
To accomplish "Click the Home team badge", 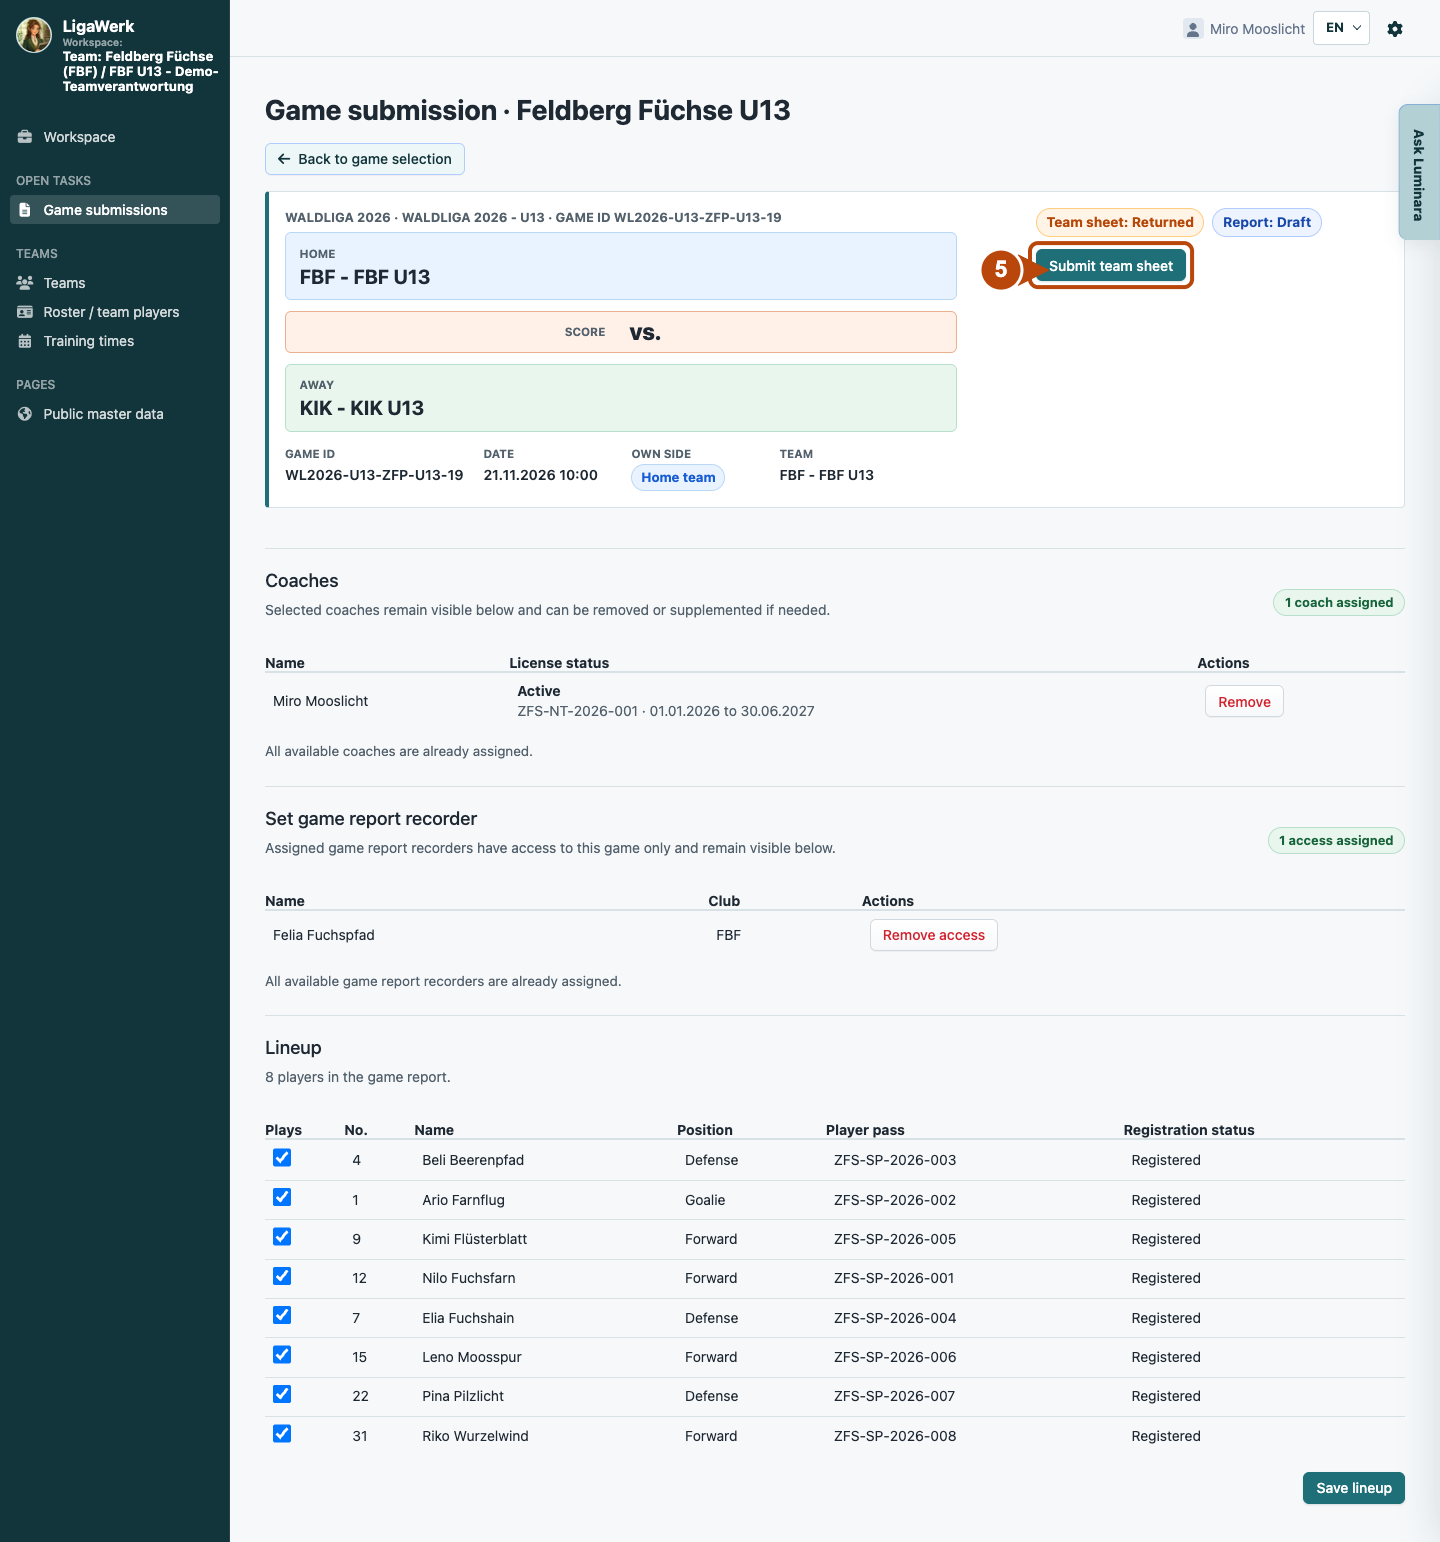I will click(x=678, y=478).
